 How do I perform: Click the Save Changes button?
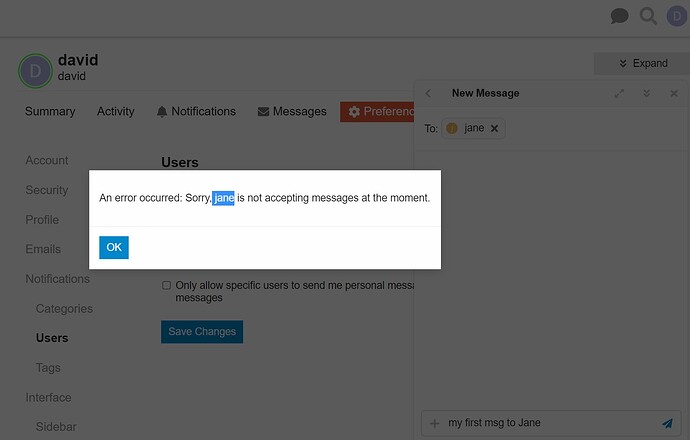pos(202,331)
